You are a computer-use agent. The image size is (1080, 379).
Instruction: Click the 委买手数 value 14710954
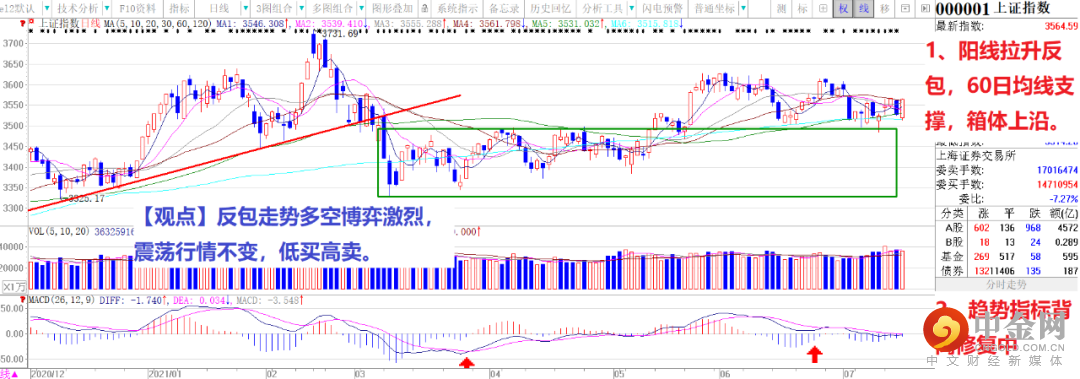coord(1057,186)
